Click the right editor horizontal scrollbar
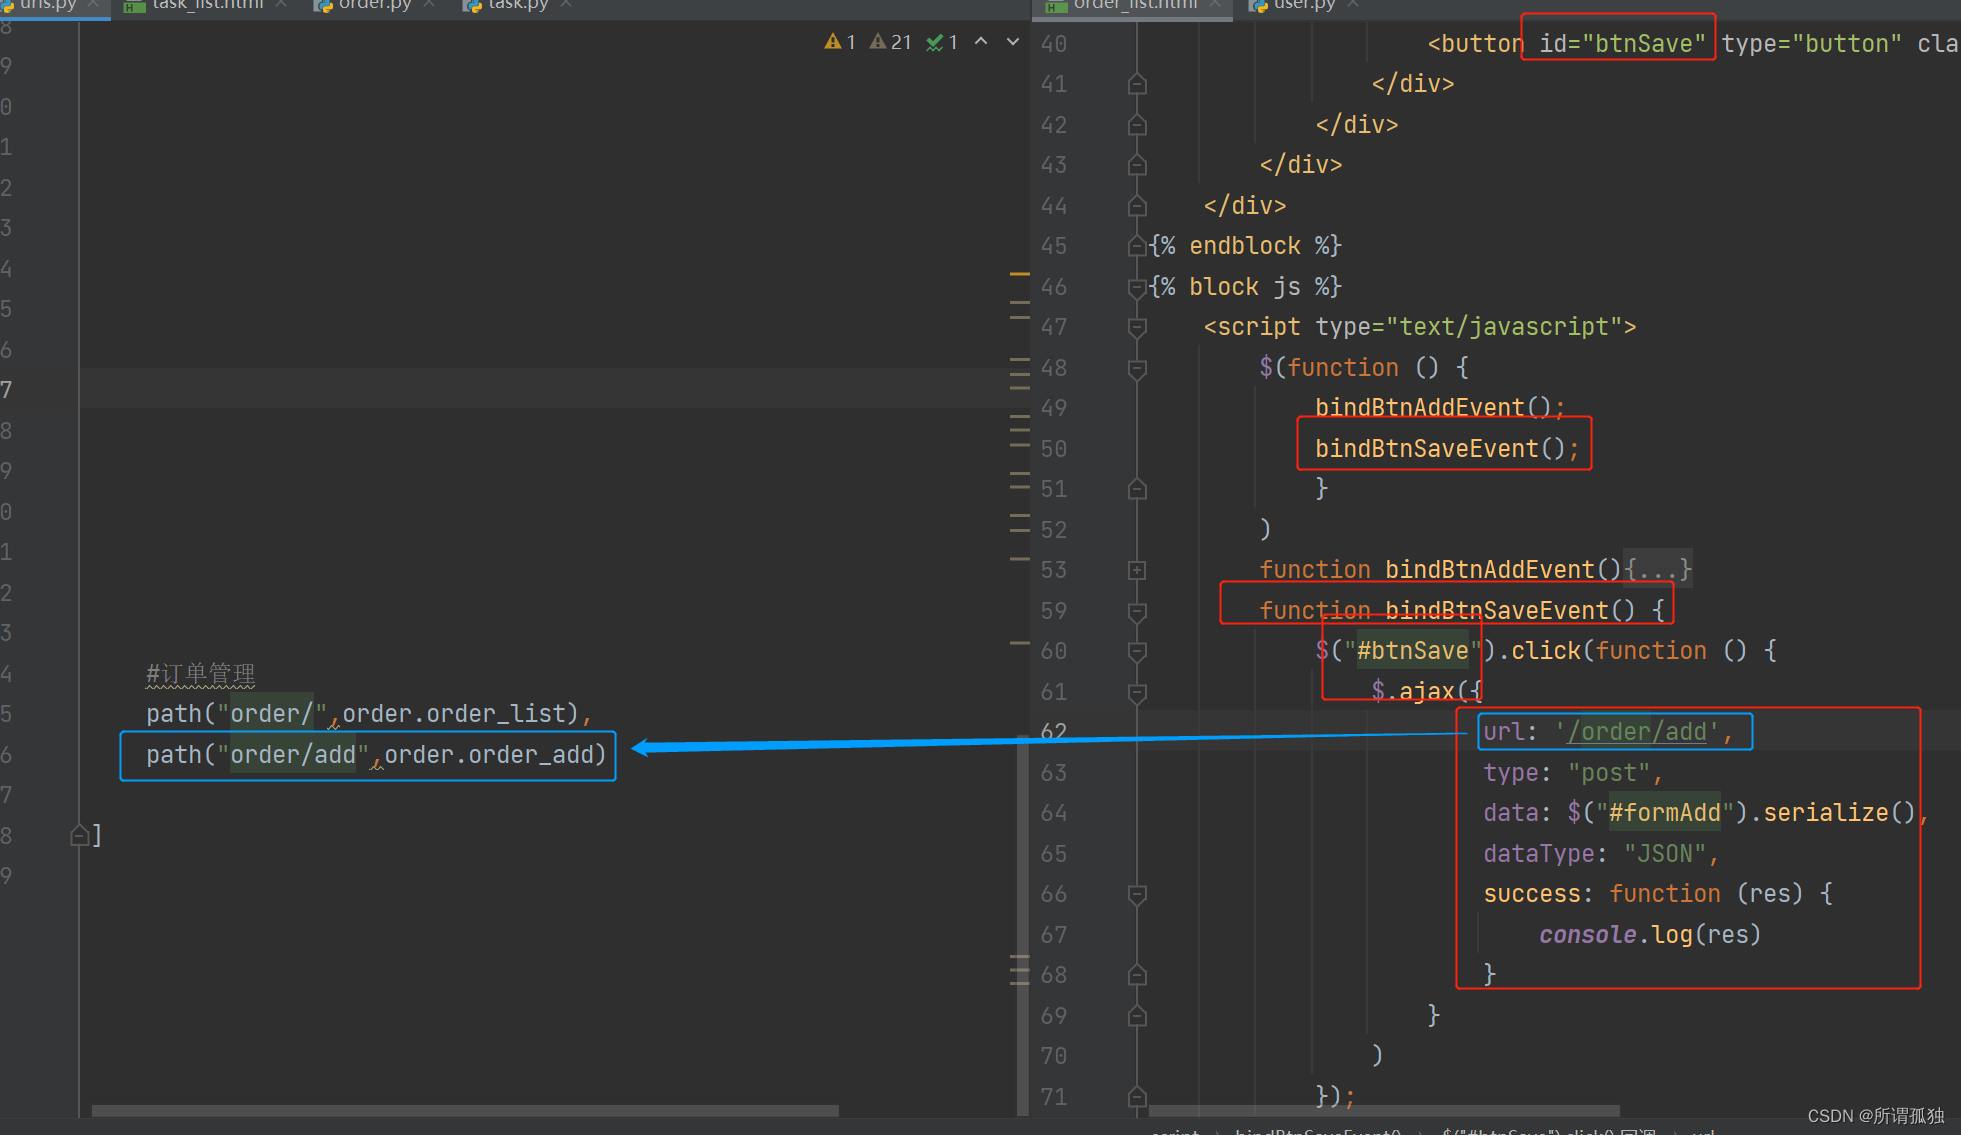 pyautogui.click(x=1384, y=1110)
